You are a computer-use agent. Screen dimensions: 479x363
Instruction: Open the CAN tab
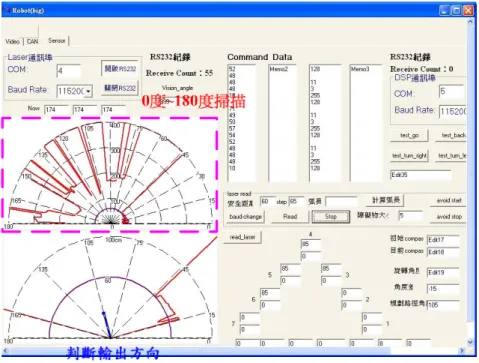(32, 42)
